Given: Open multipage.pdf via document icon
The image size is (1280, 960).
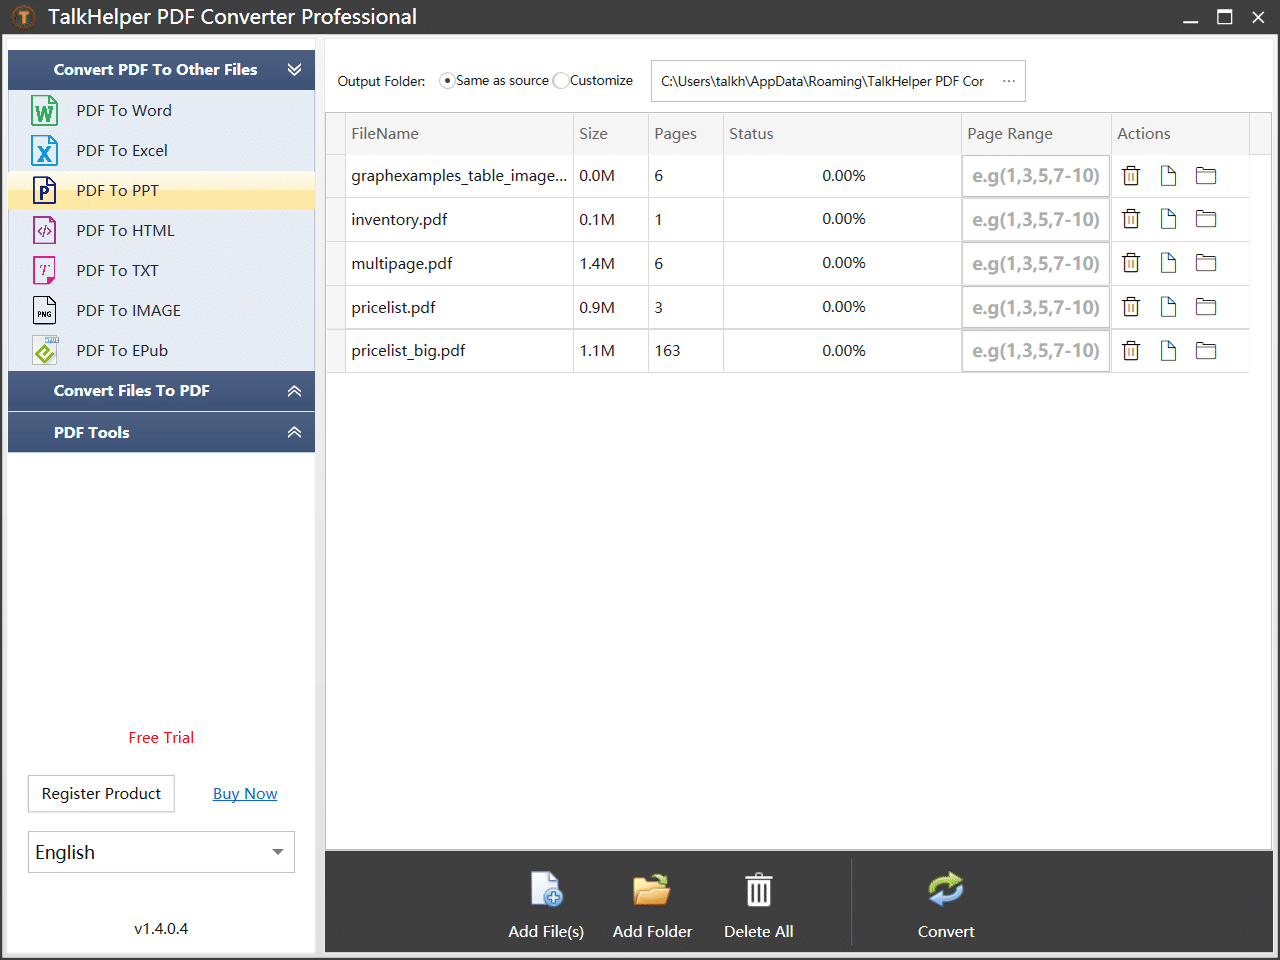Looking at the screenshot, I should point(1168,263).
